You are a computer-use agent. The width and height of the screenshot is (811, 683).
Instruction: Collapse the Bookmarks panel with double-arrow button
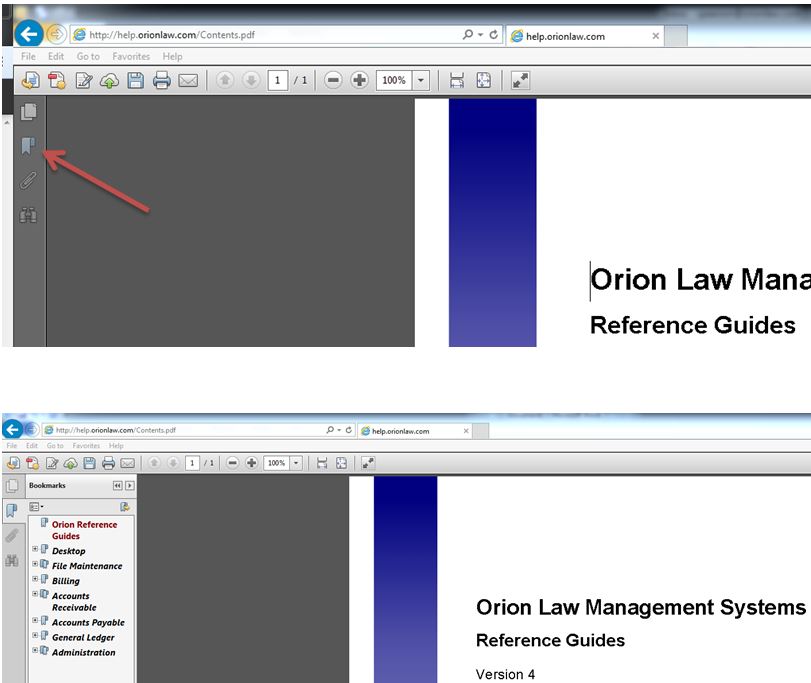[x=117, y=485]
